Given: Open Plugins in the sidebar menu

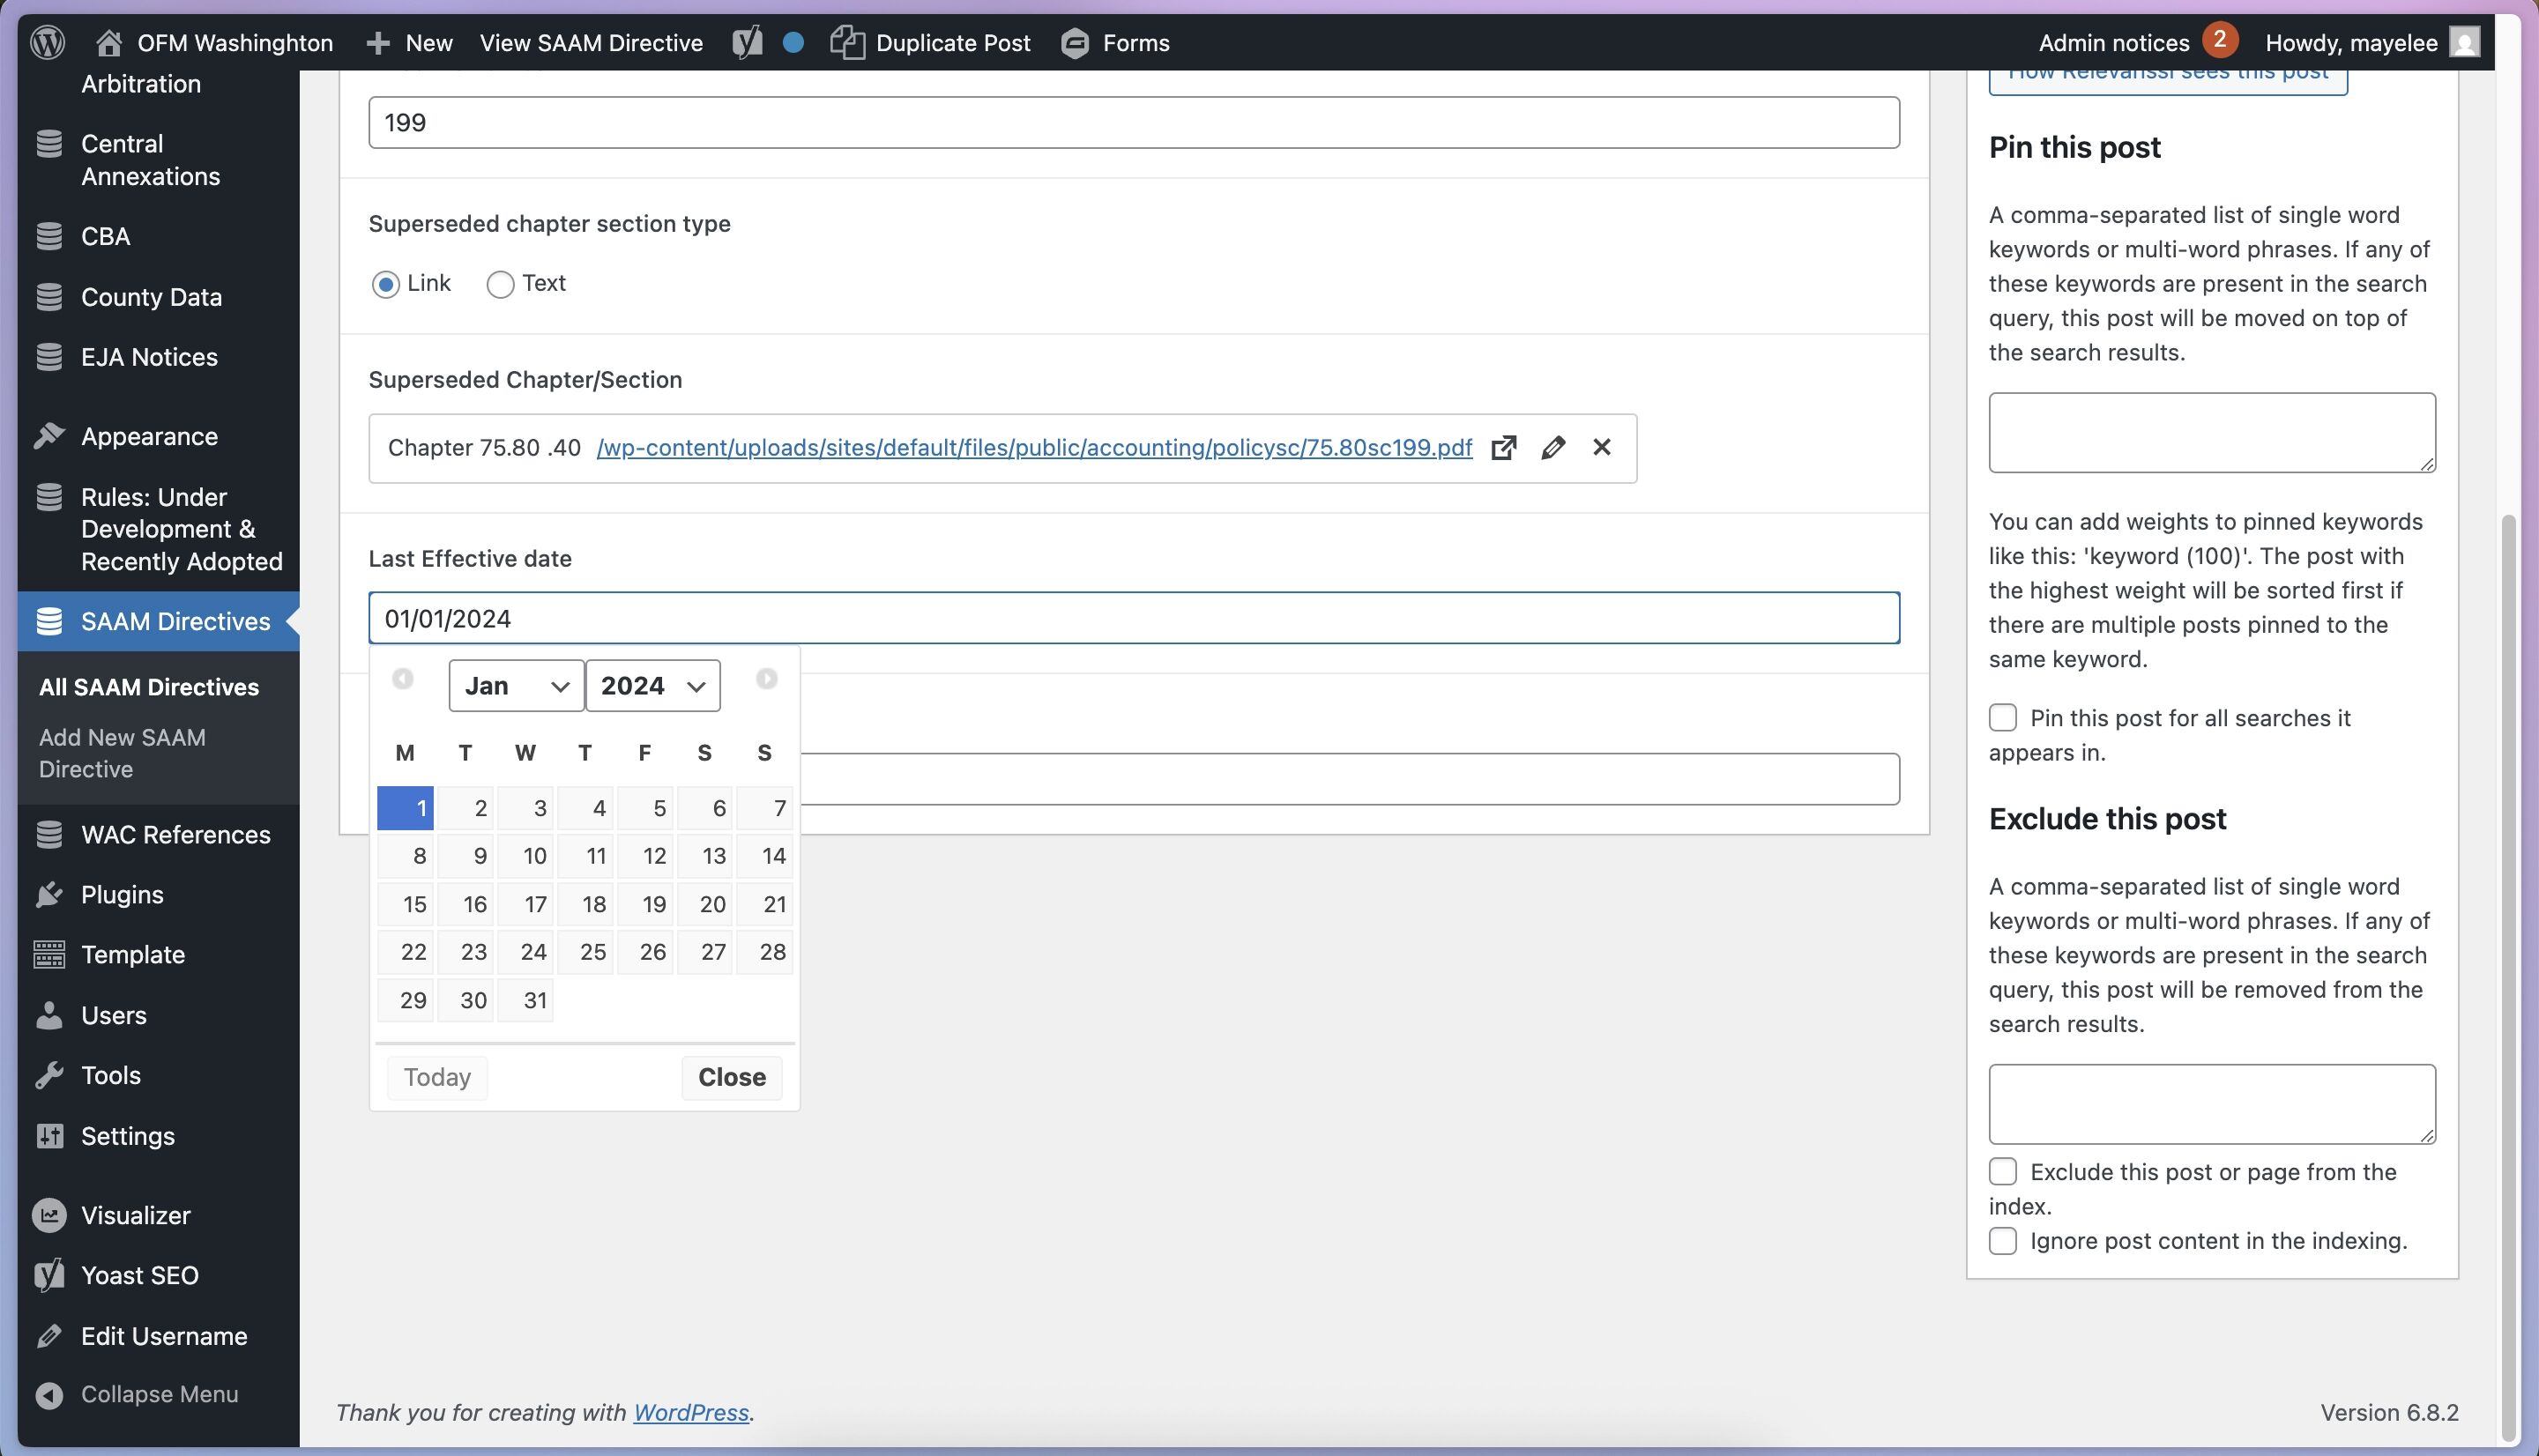Looking at the screenshot, I should (122, 894).
